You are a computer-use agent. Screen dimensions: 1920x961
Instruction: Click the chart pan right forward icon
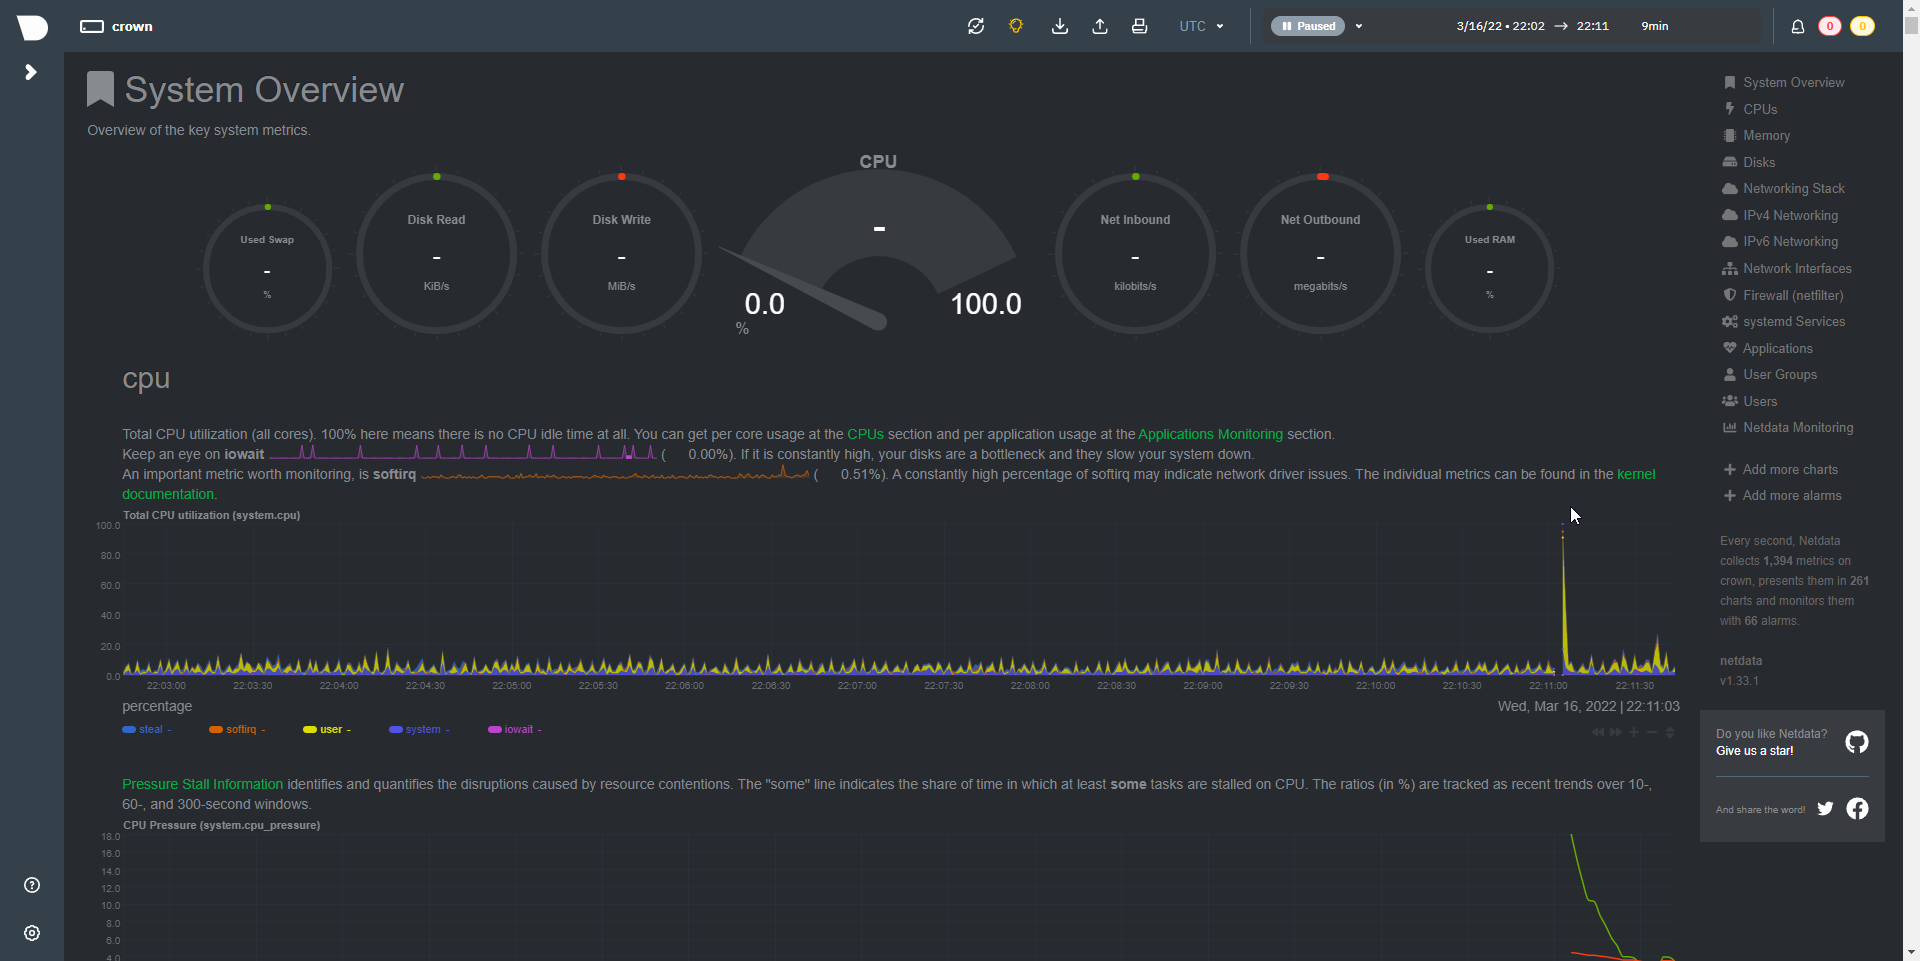(x=1616, y=732)
